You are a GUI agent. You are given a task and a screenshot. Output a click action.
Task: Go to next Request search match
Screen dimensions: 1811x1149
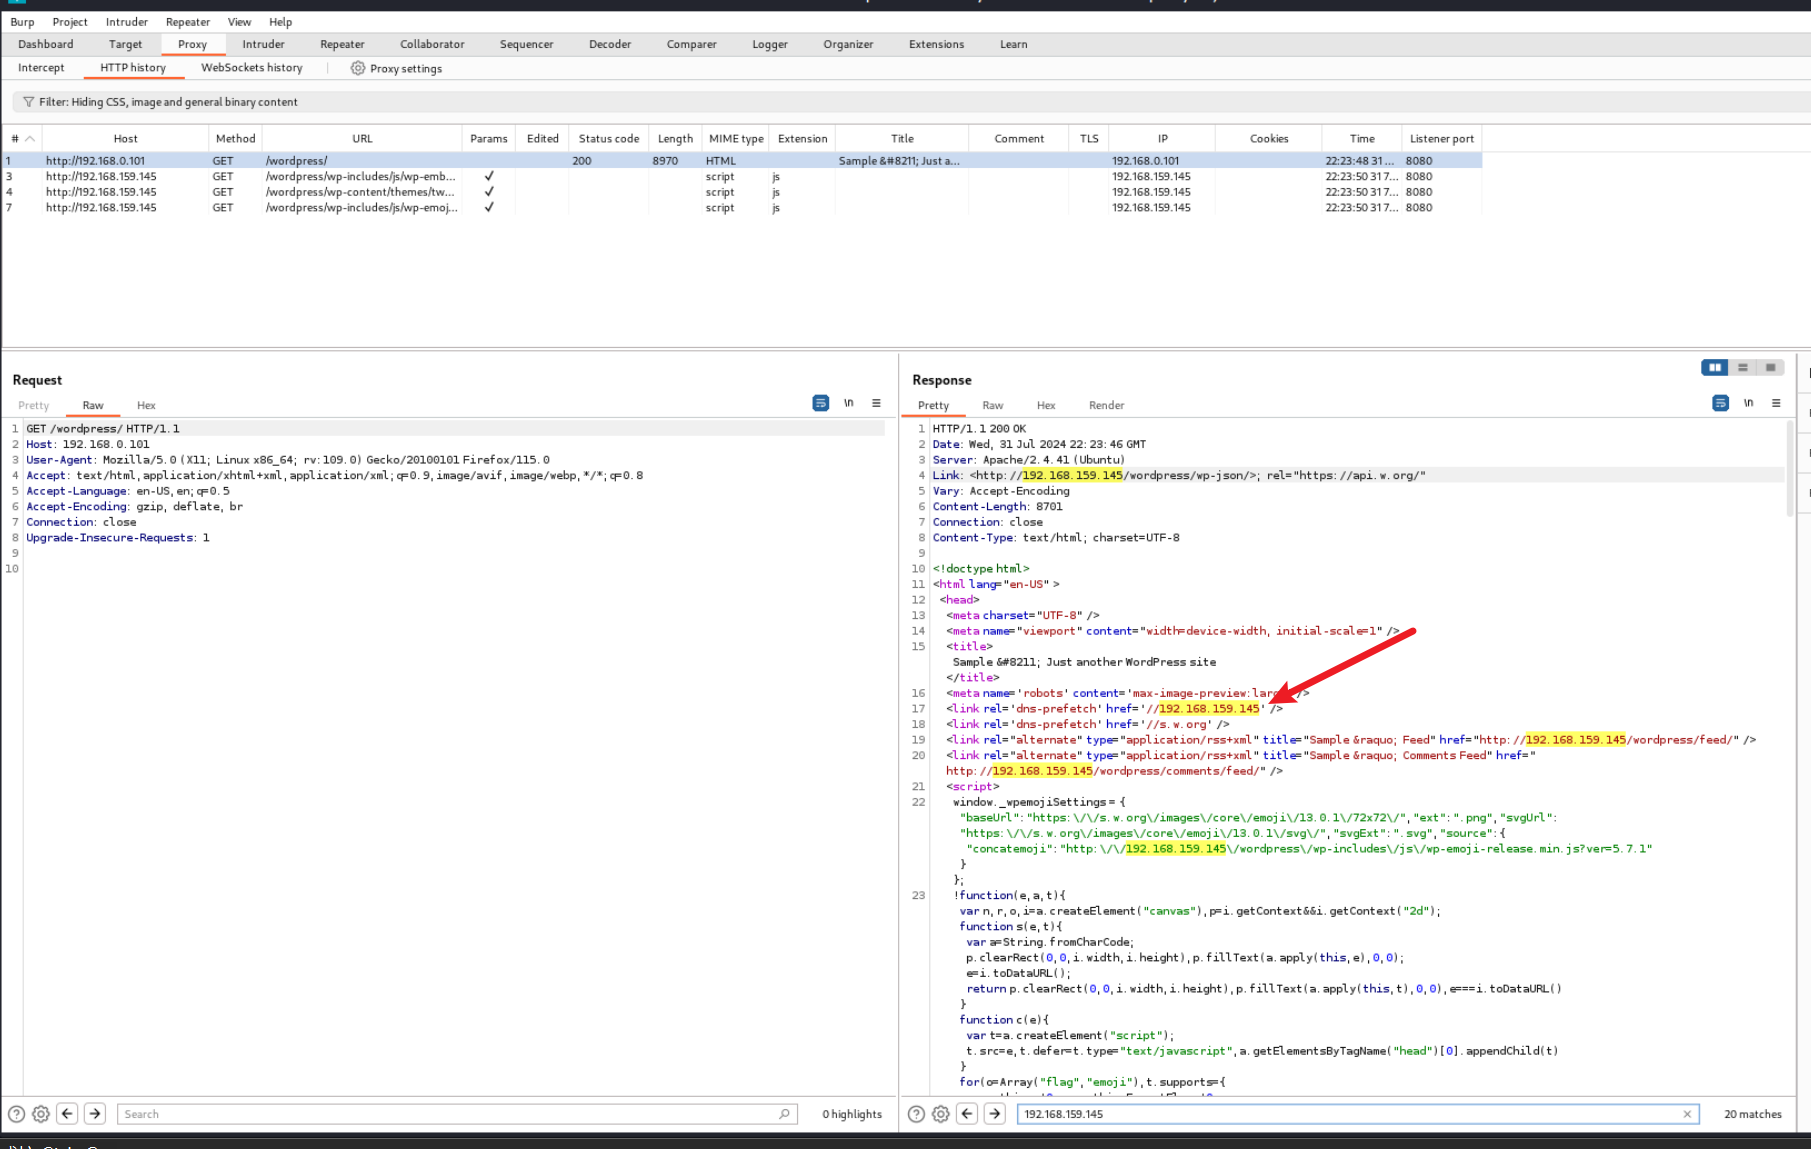(95, 1114)
